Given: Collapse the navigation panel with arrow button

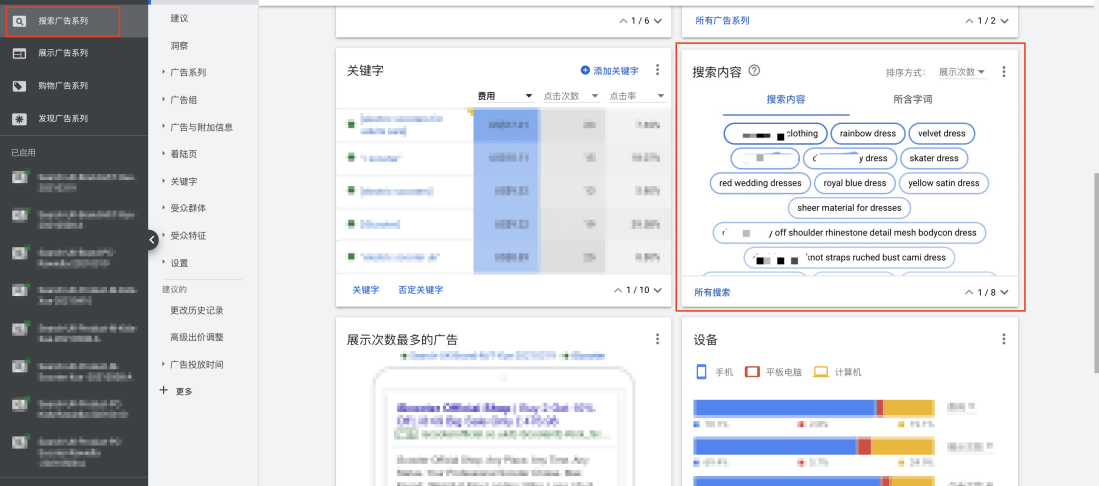Looking at the screenshot, I should tap(153, 239).
